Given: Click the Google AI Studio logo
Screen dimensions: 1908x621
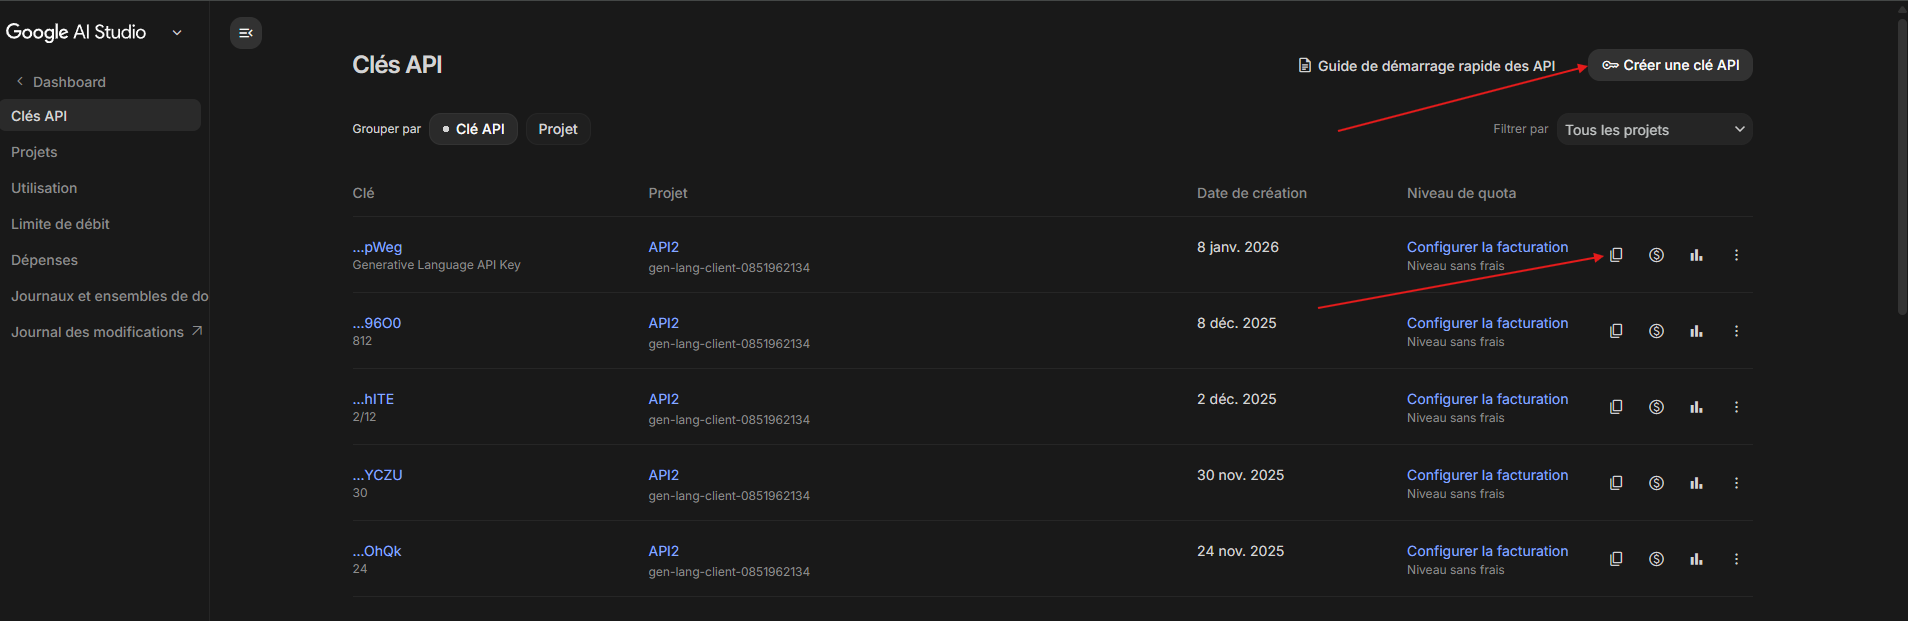Looking at the screenshot, I should pos(76,32).
